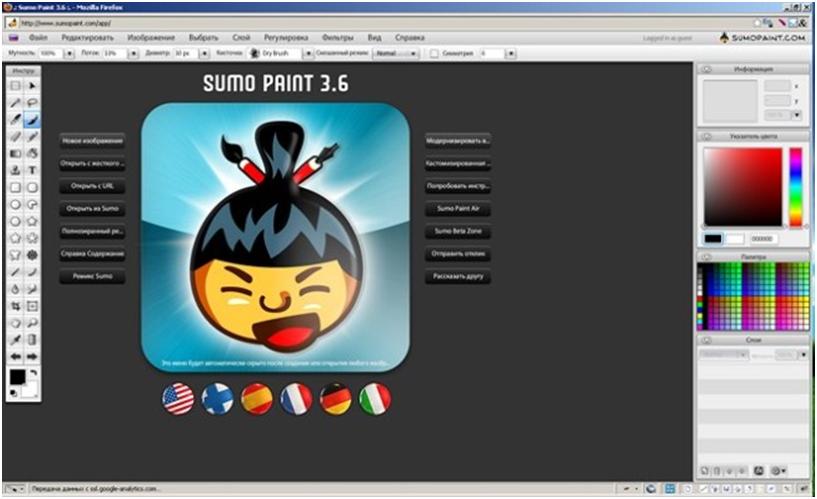Select the Curve tool
The height and width of the screenshot is (499, 817).
[32, 272]
